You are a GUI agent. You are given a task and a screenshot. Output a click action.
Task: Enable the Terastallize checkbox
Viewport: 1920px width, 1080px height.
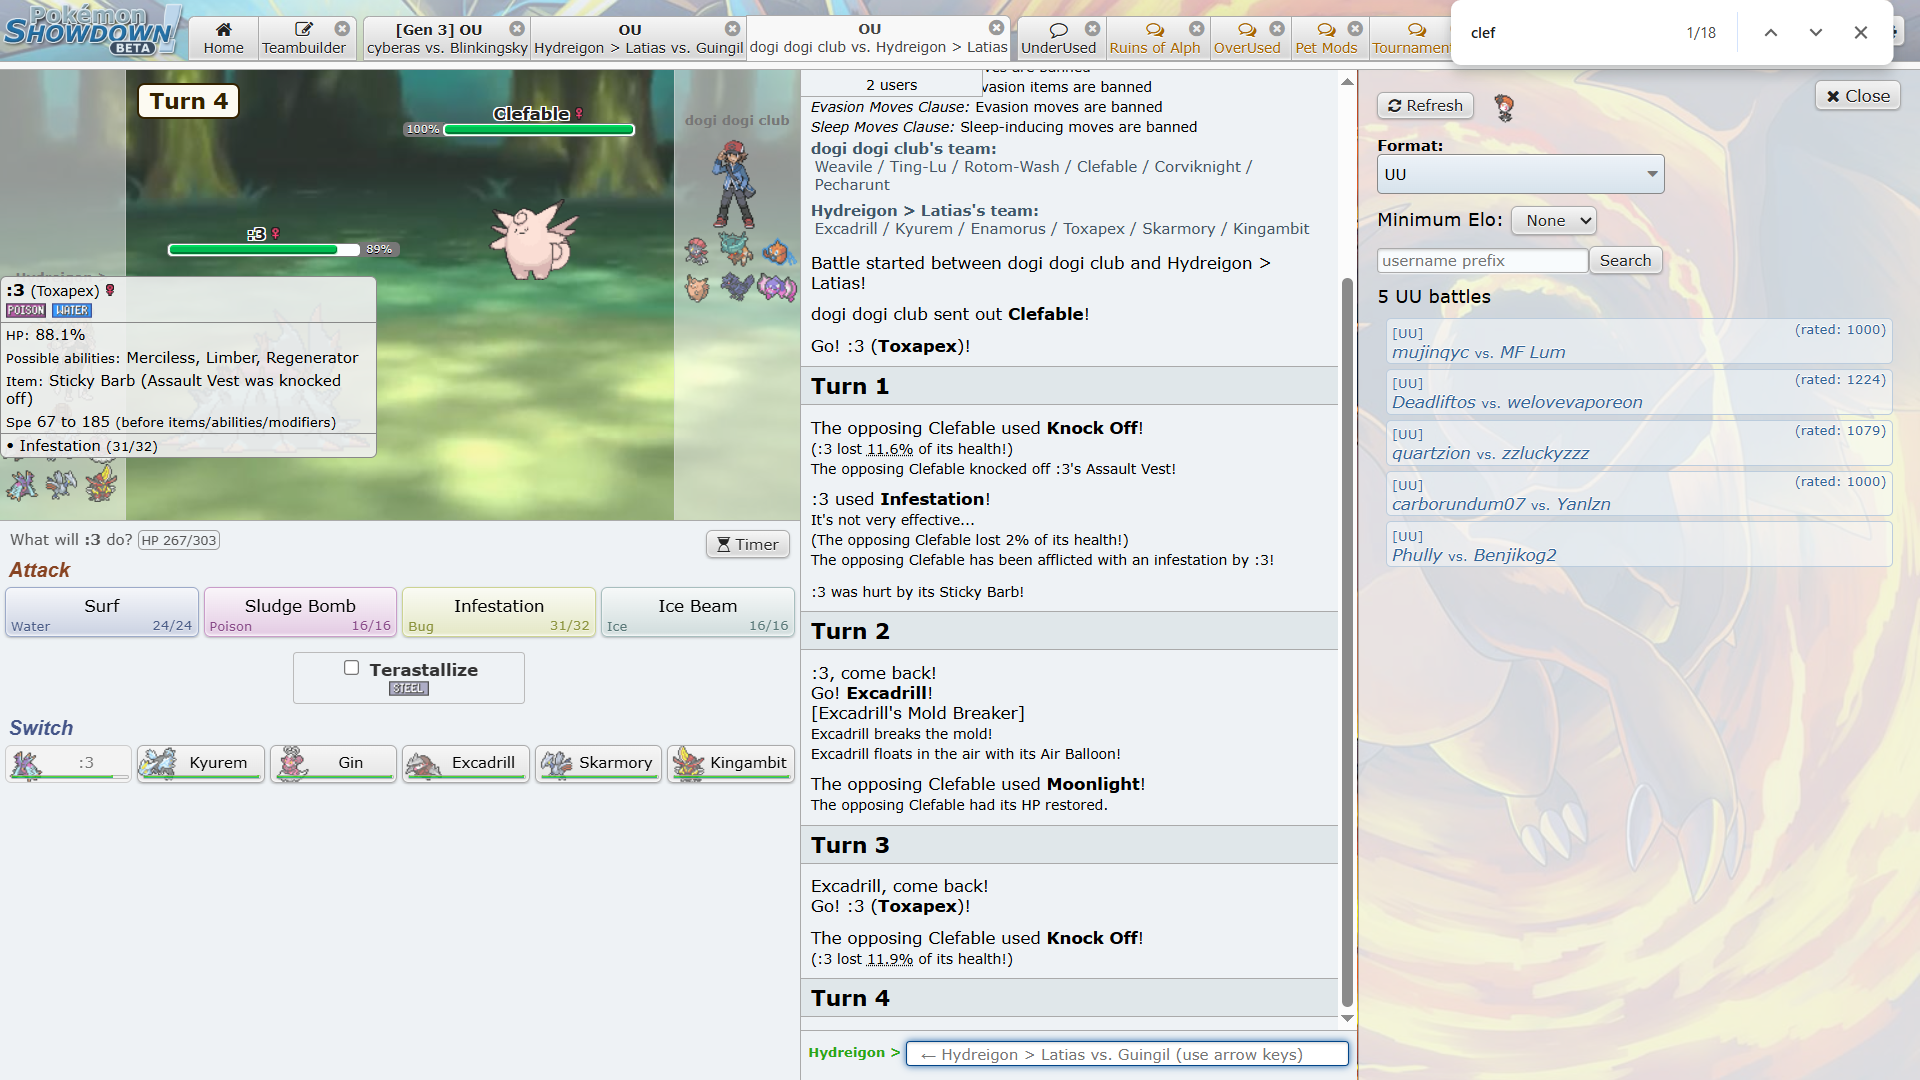coord(351,668)
